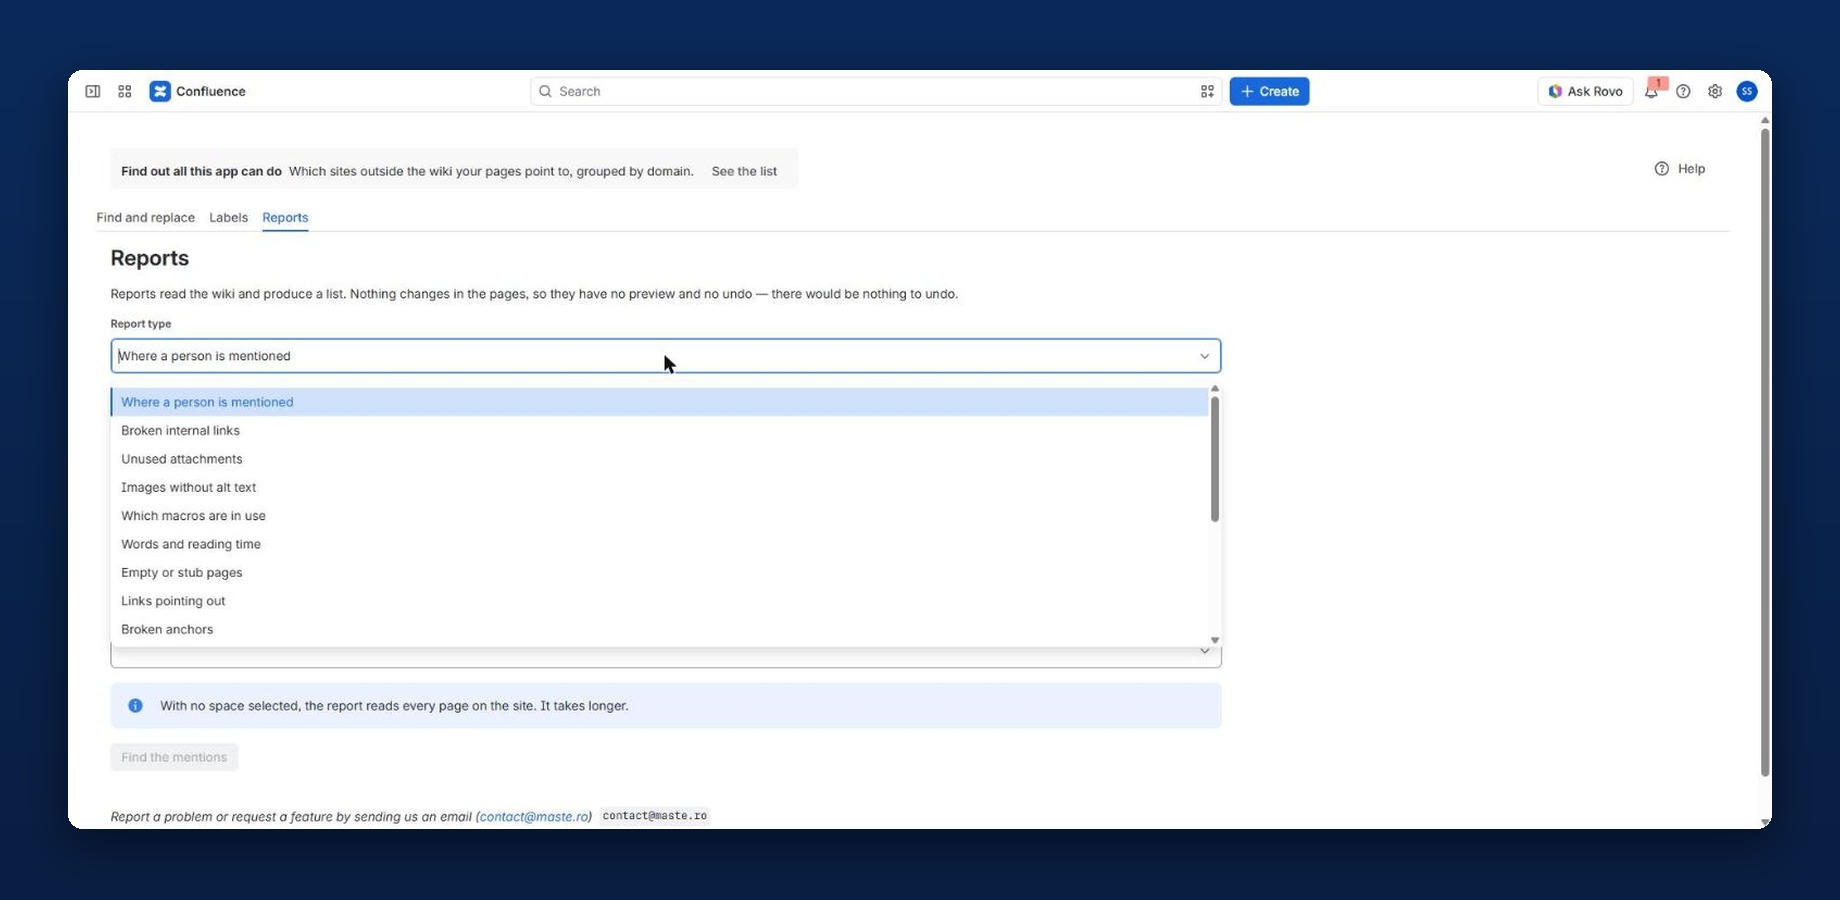Switch to the Labels tab

tap(228, 217)
